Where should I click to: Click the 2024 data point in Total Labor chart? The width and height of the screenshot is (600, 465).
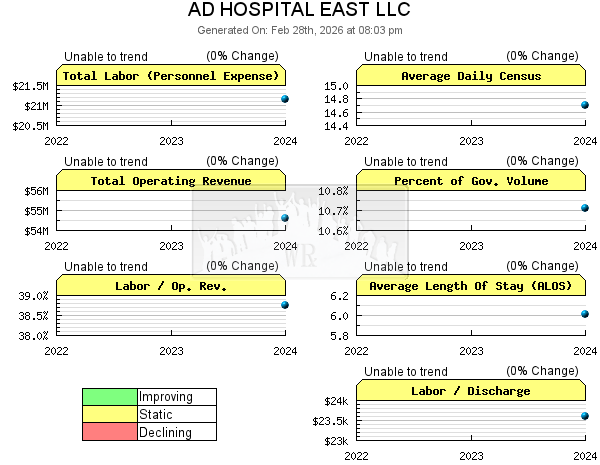(285, 99)
